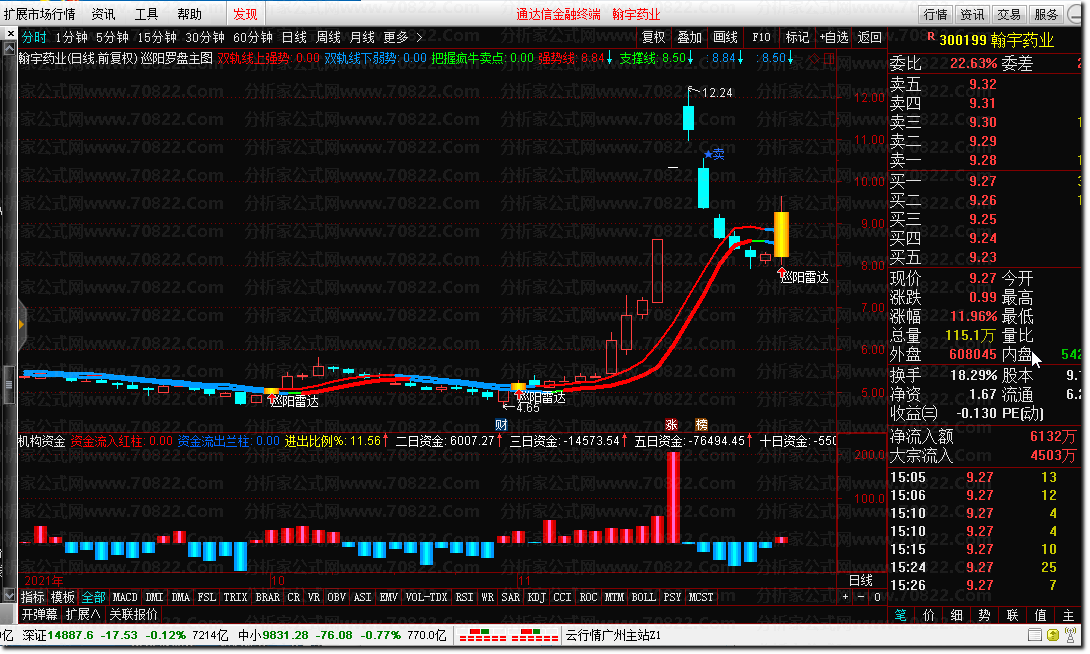1090x654 pixels.
Task: Click the yellow upload icon in status bar
Action: point(1052,635)
